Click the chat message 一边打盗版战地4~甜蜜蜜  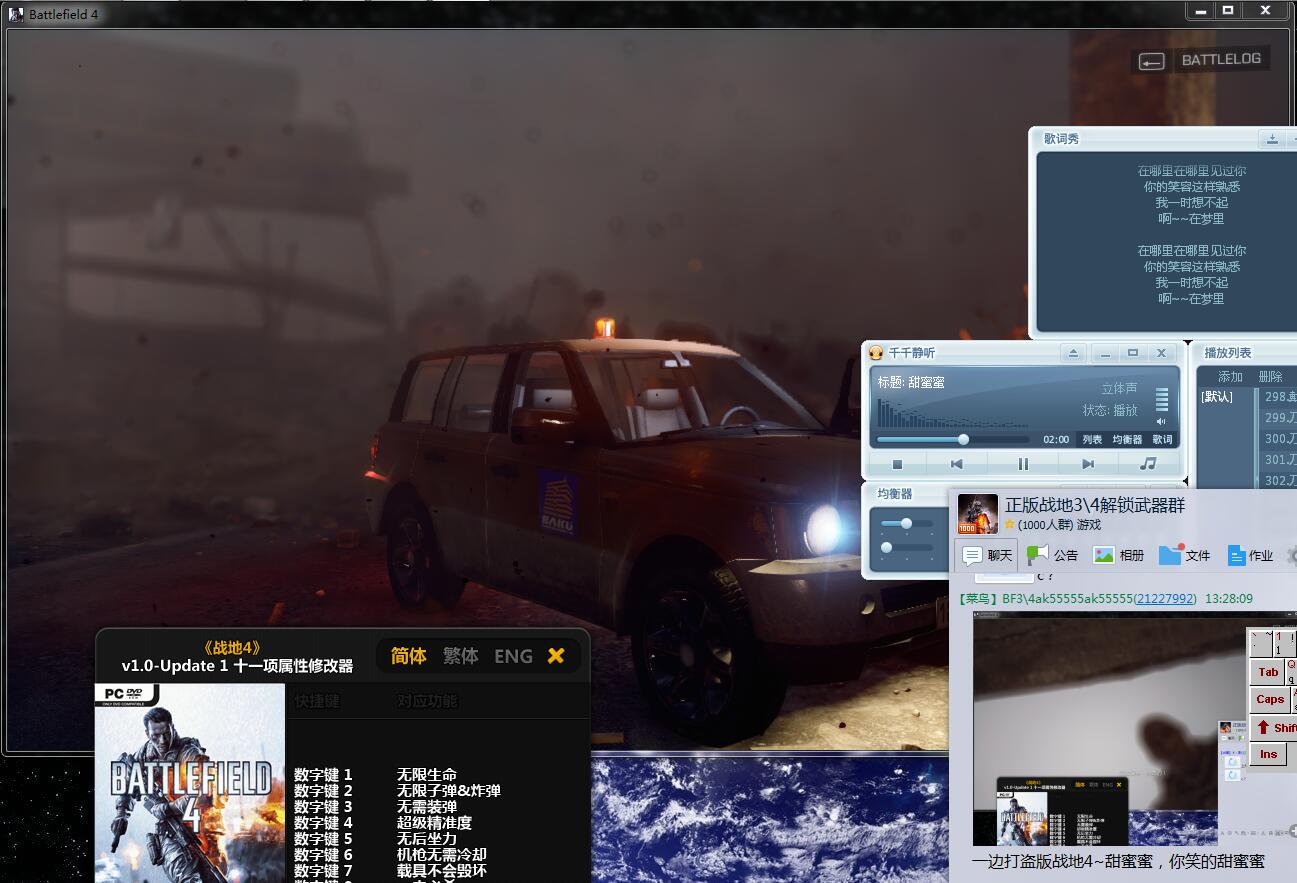[1118, 861]
